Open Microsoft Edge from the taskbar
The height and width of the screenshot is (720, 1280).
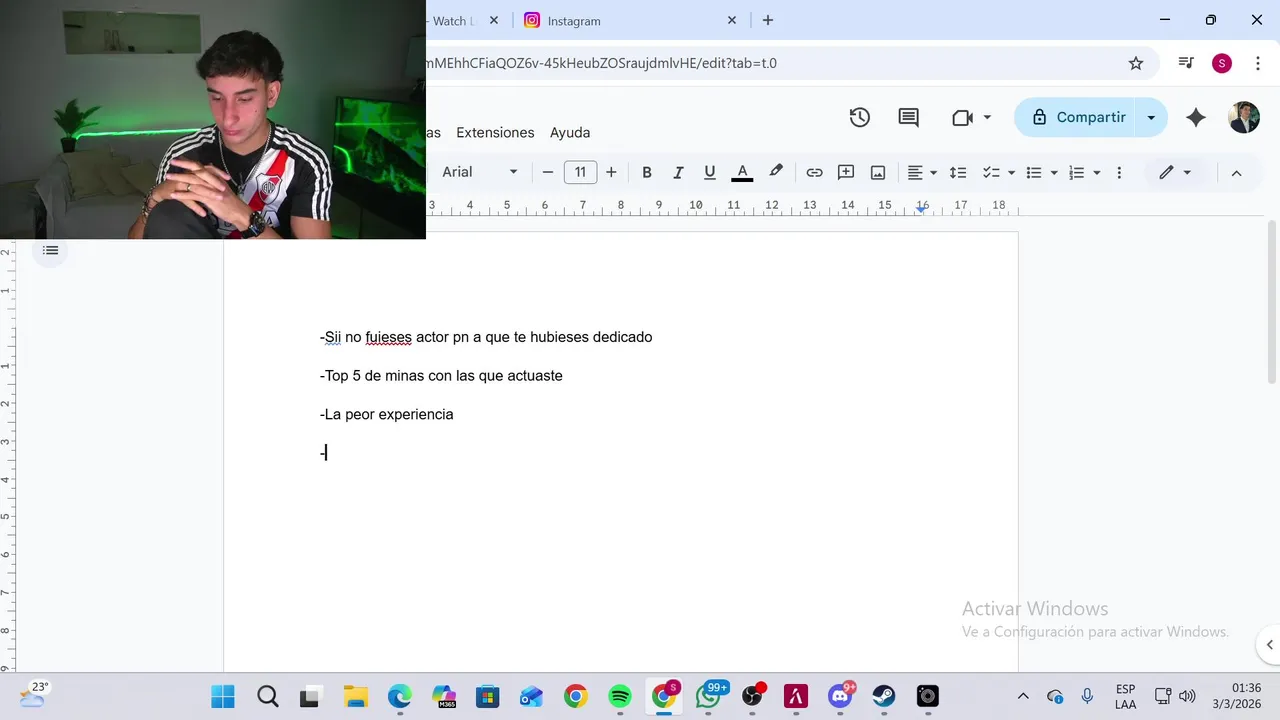(x=399, y=696)
